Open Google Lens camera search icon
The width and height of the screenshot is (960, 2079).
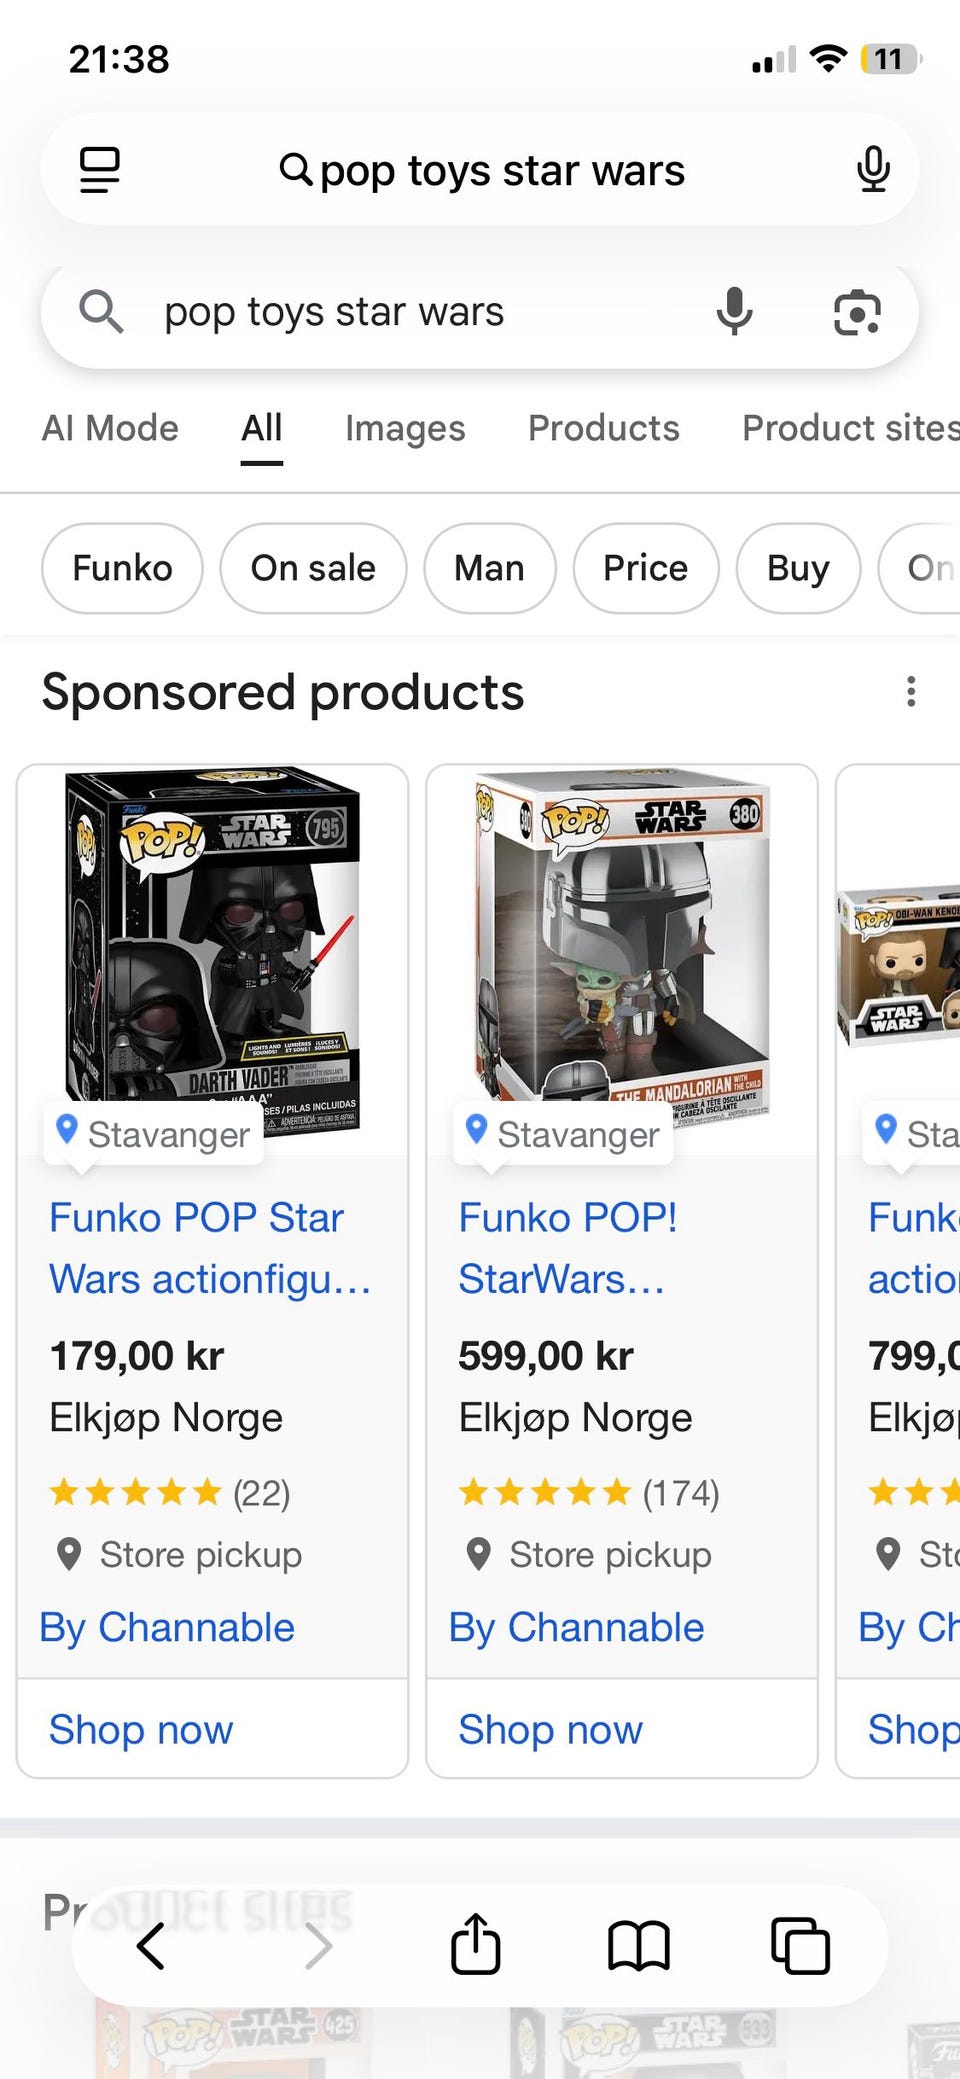pyautogui.click(x=857, y=313)
